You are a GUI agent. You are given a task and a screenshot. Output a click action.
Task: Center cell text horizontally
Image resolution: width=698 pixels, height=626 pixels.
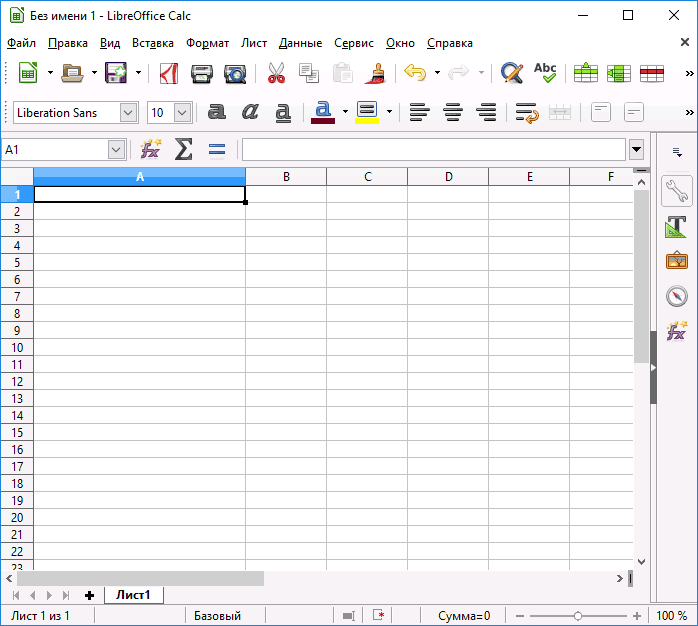[453, 112]
